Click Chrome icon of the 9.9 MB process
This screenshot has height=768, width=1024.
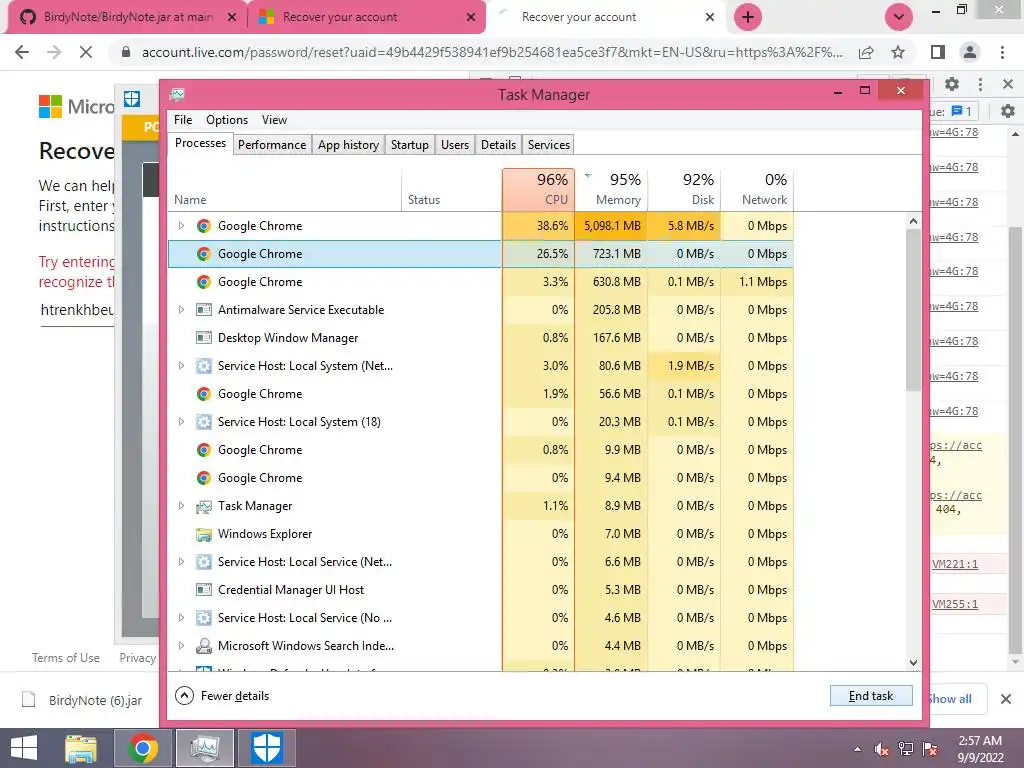(204, 450)
